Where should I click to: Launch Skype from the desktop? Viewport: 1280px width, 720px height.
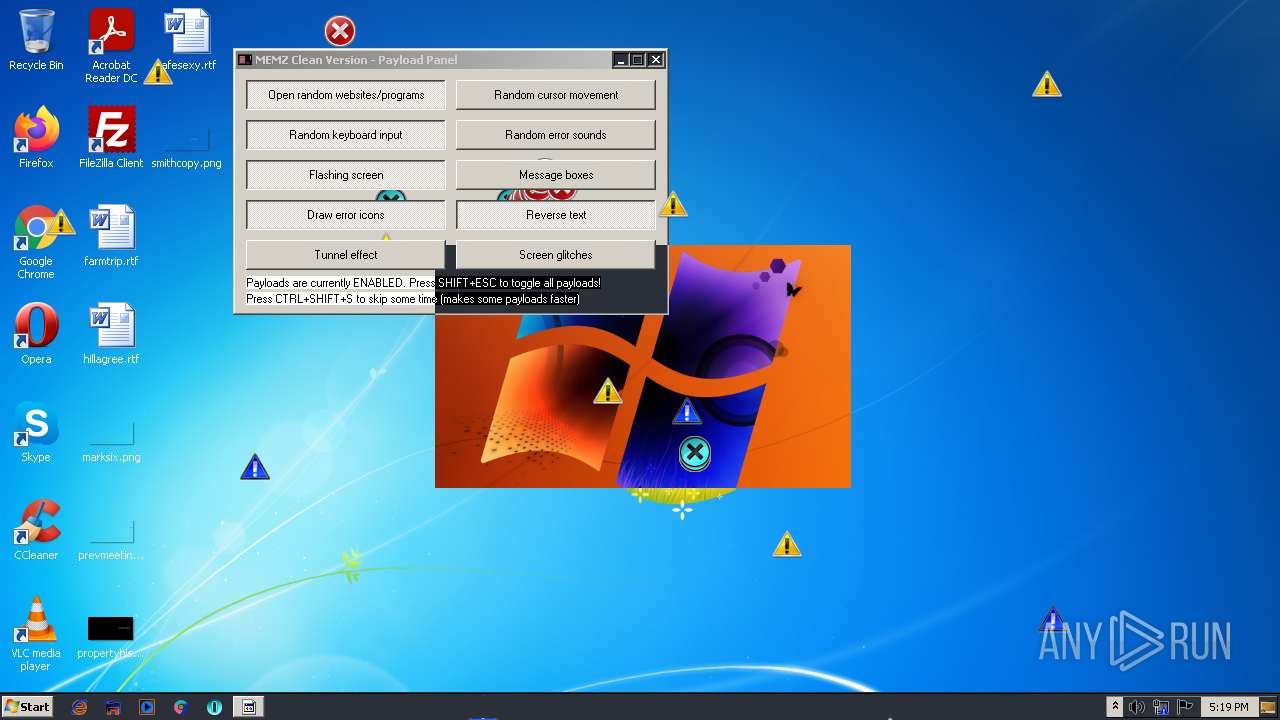tap(36, 432)
